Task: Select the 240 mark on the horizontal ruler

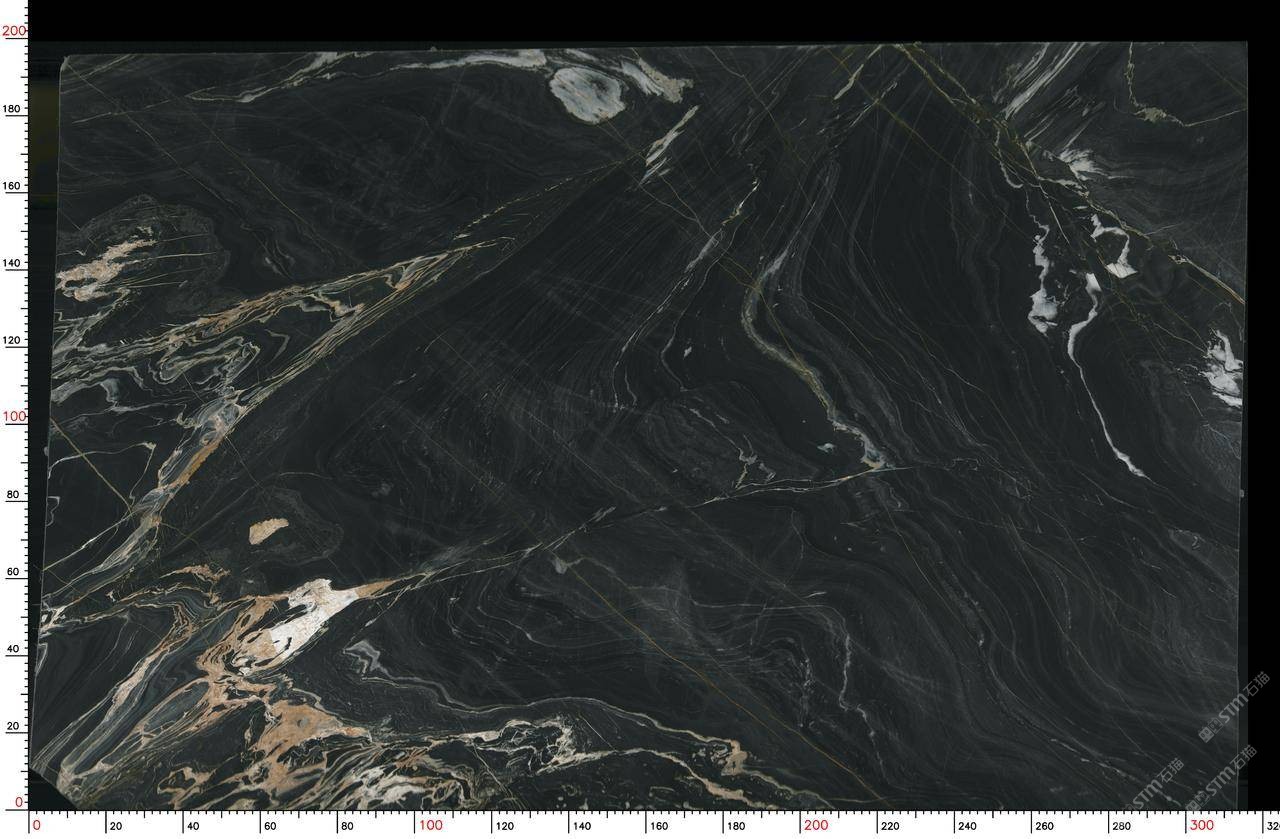Action: pos(967,826)
